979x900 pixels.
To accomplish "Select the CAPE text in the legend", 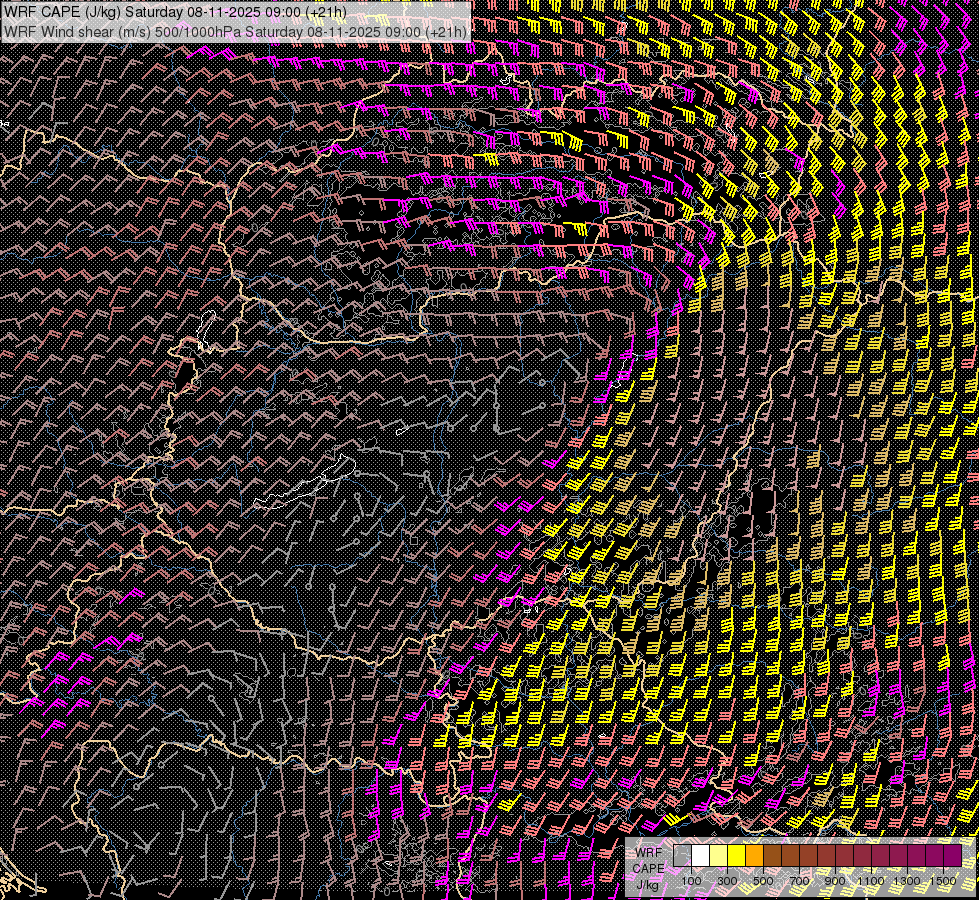I will (x=648, y=868).
